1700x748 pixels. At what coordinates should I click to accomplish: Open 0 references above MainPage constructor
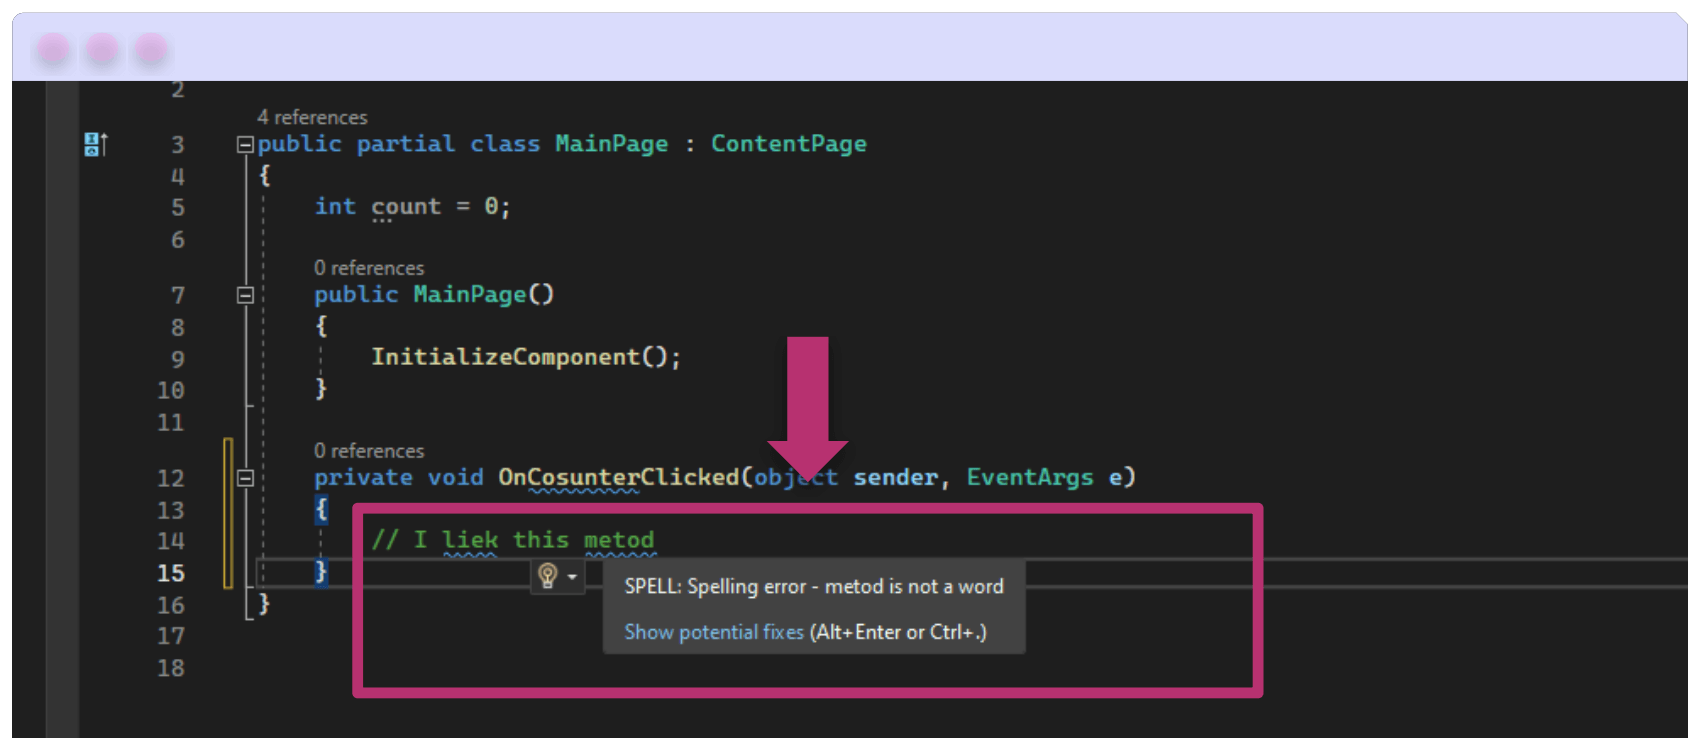coord(369,268)
